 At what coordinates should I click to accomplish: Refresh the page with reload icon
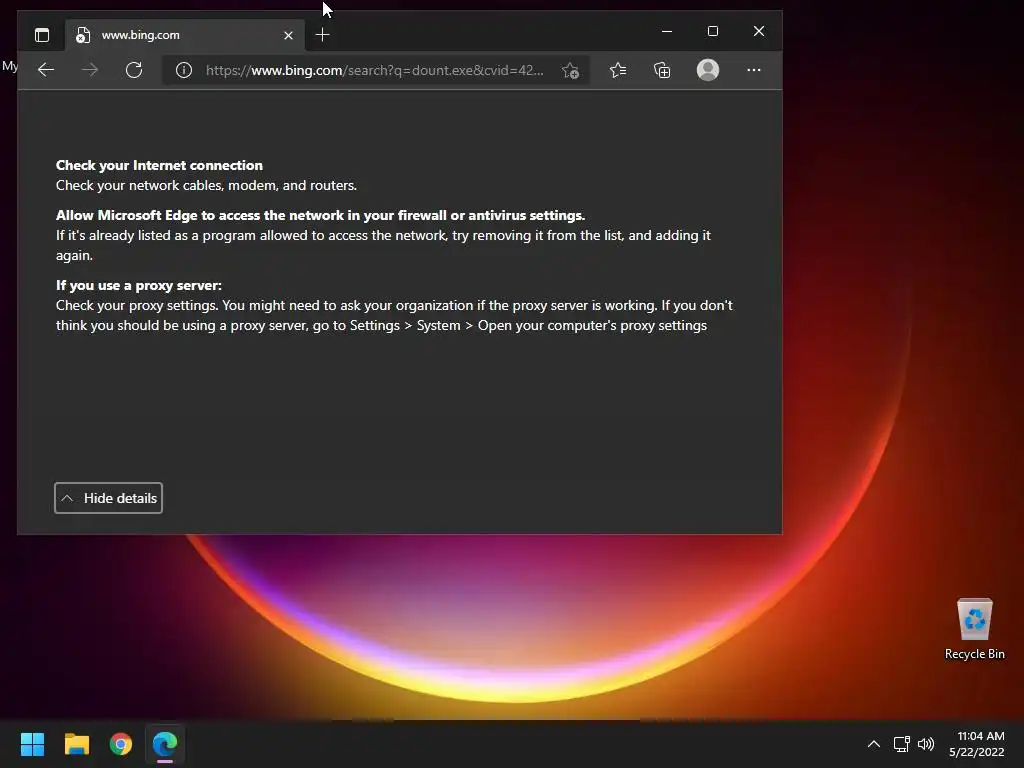point(134,70)
